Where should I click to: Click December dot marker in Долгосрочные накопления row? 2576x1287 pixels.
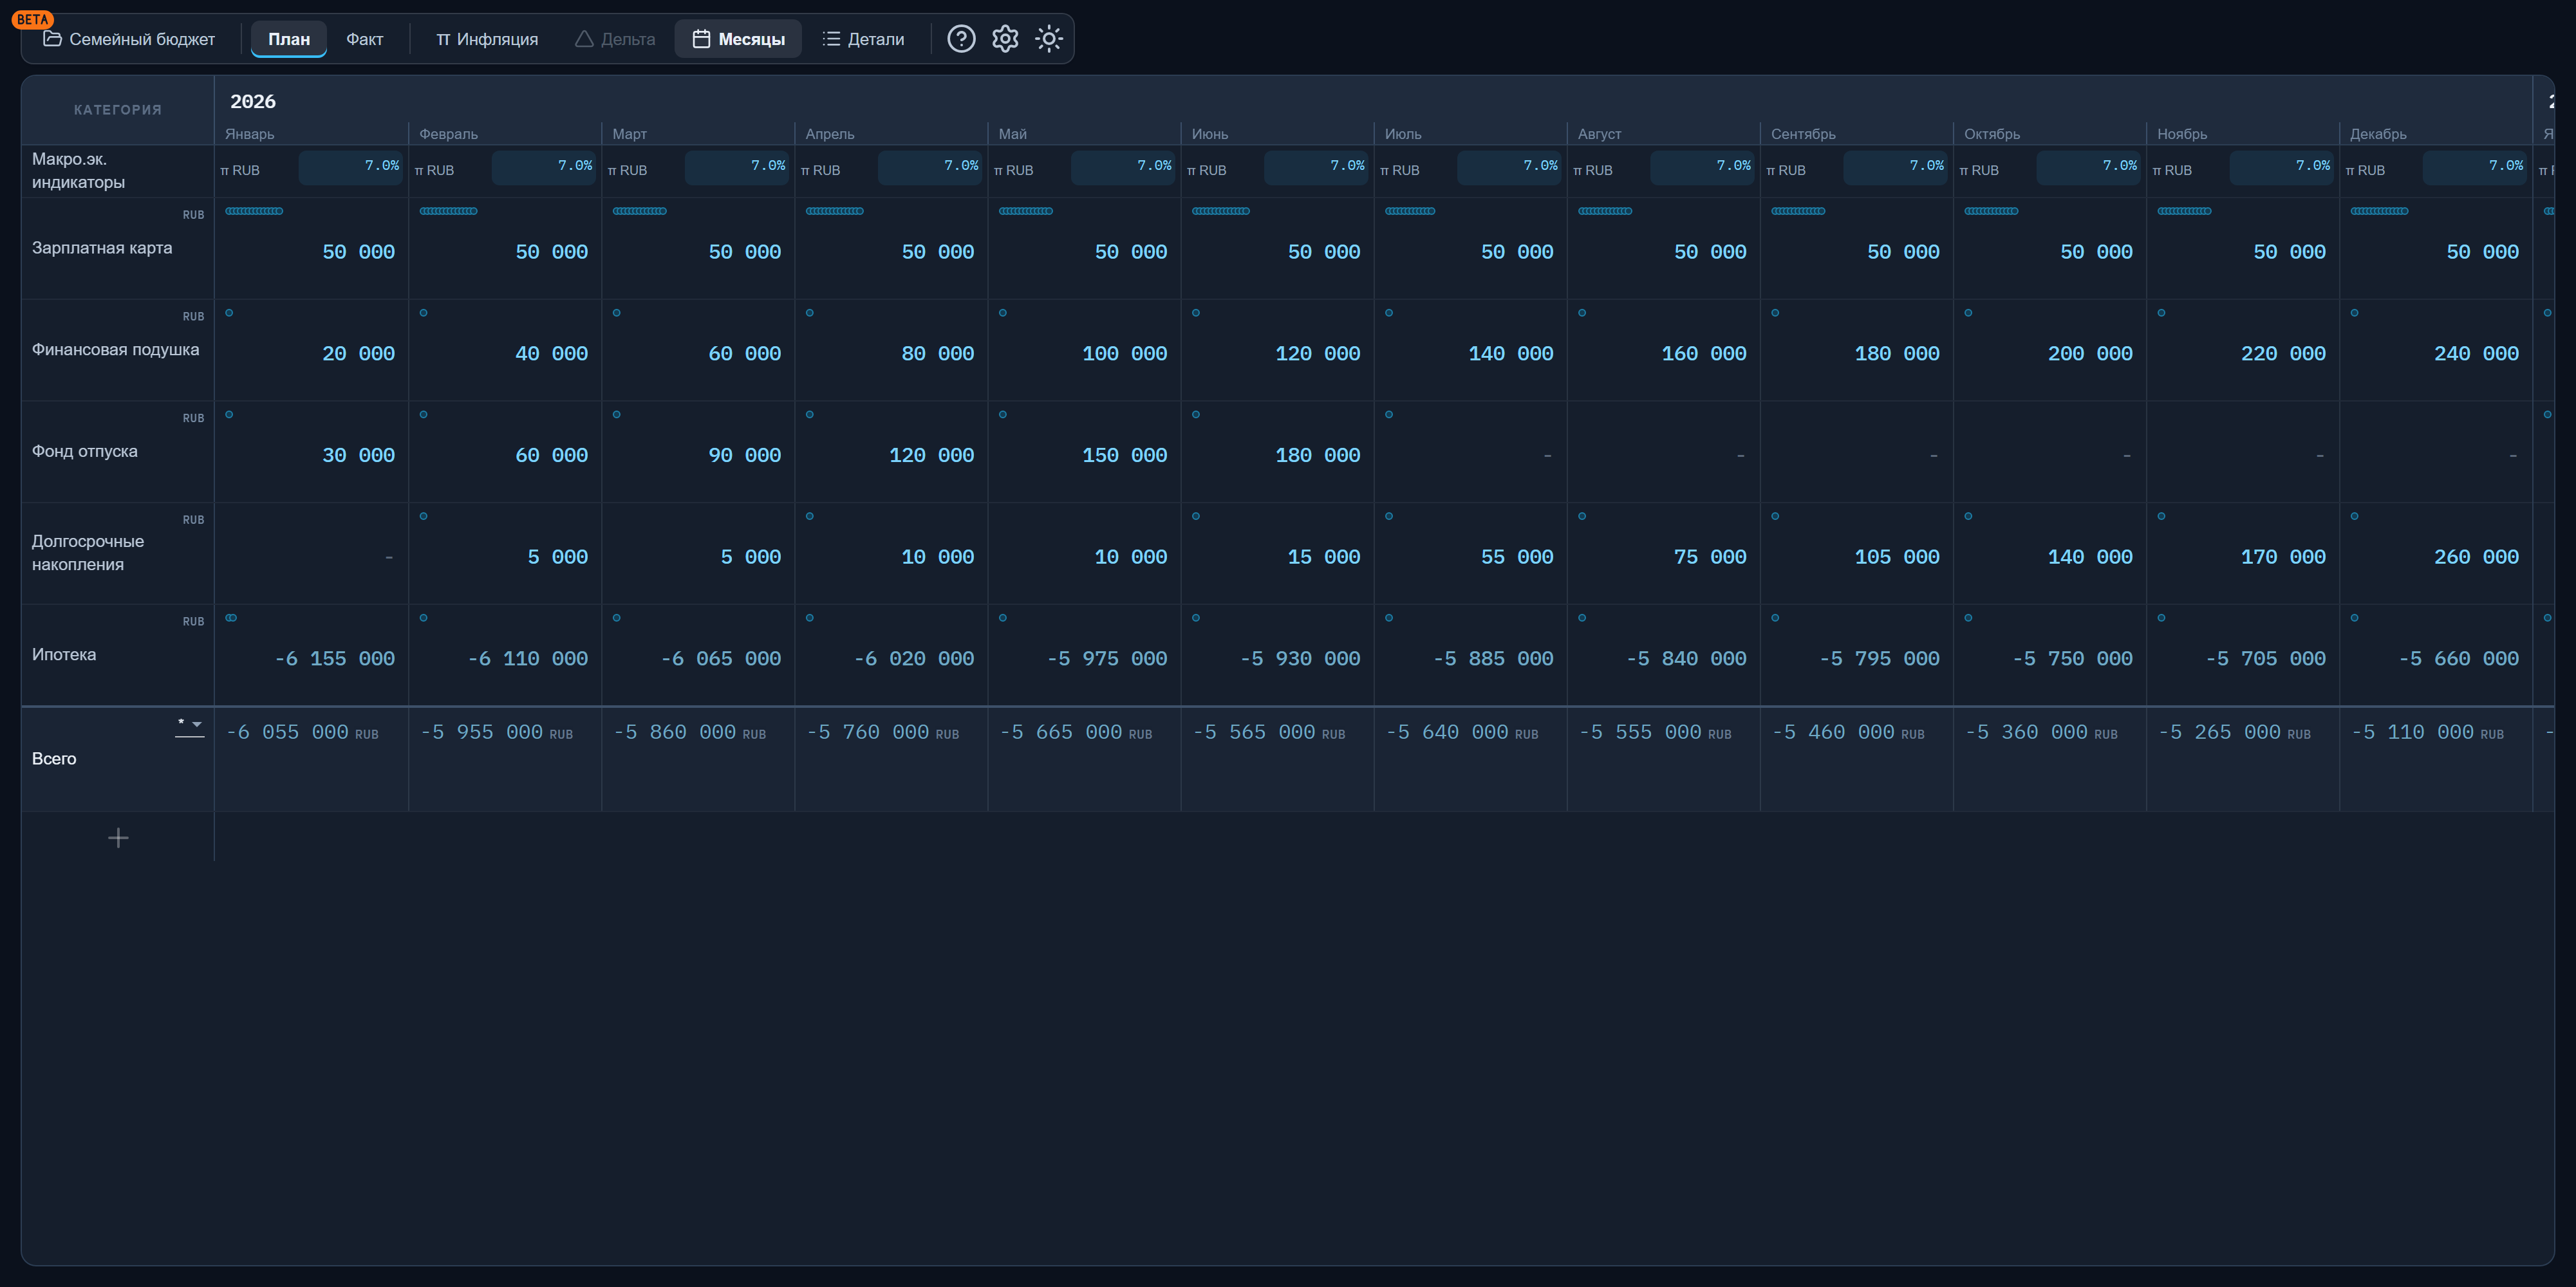(2354, 517)
